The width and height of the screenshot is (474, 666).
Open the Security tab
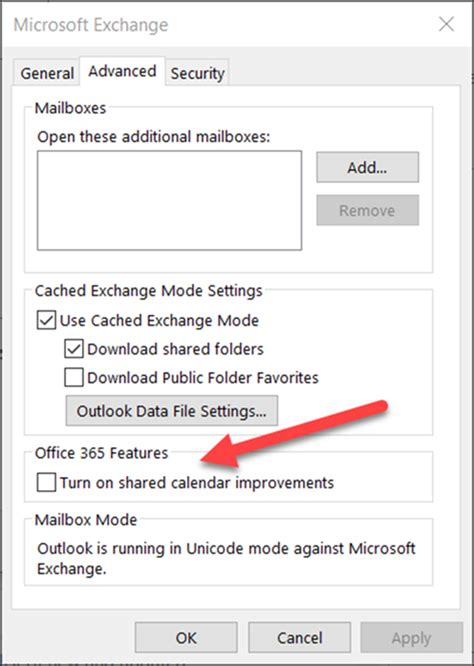198,73
